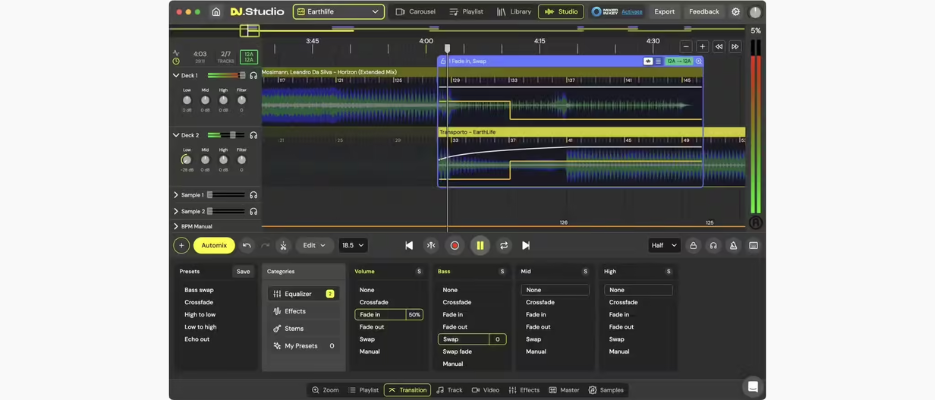Expand the BPM Manual row
The width and height of the screenshot is (935, 400).
176,227
